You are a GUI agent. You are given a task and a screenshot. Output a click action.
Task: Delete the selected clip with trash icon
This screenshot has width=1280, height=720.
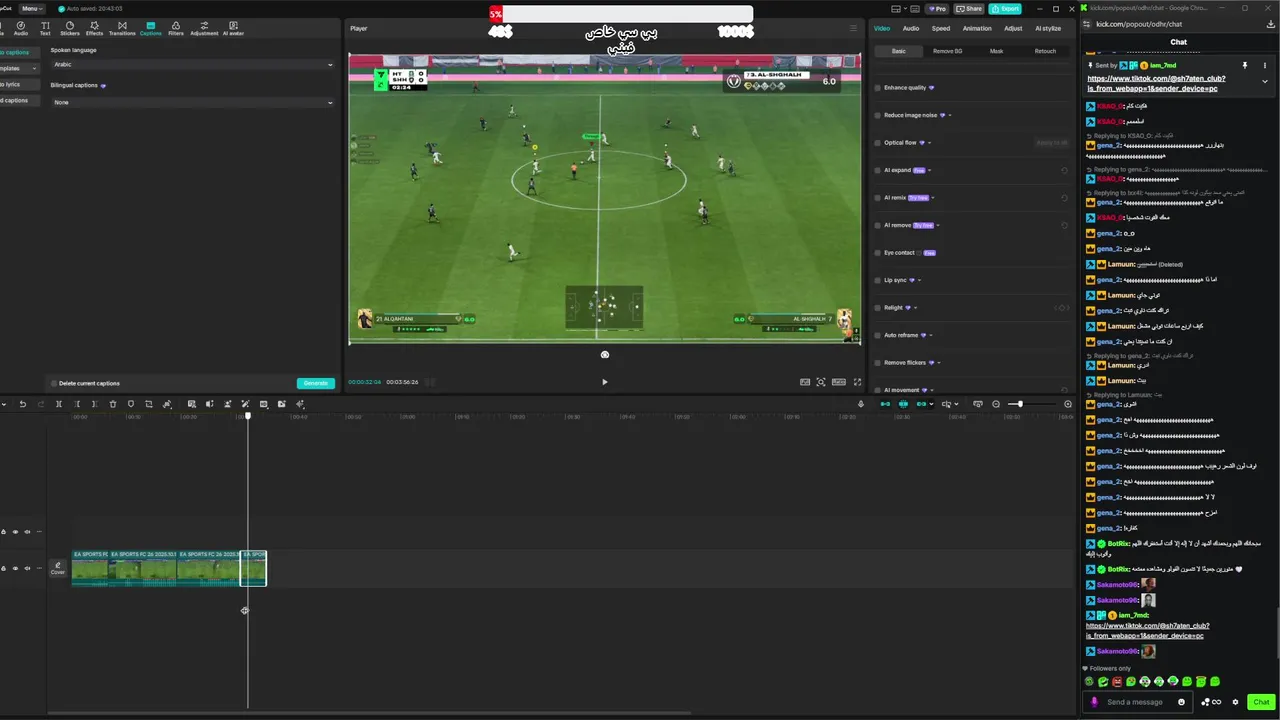click(112, 404)
